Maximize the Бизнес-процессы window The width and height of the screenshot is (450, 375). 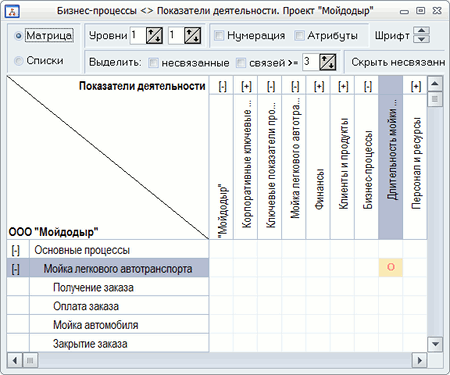coord(421,11)
